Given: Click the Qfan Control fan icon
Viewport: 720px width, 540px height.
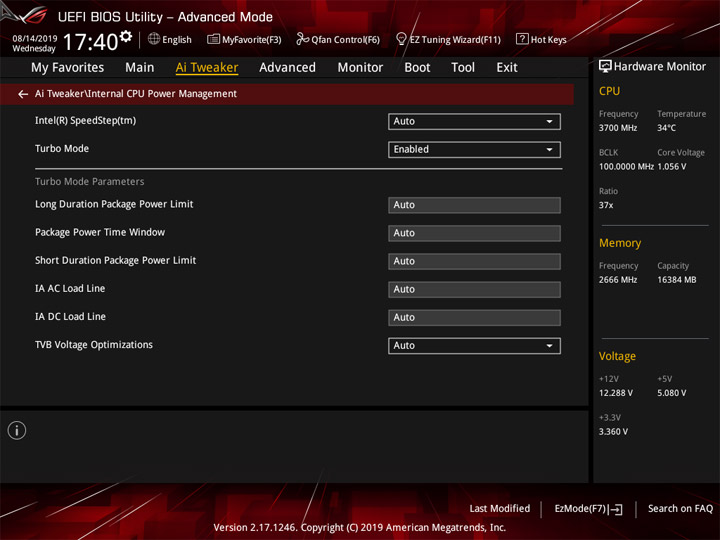Looking at the screenshot, I should 302,39.
